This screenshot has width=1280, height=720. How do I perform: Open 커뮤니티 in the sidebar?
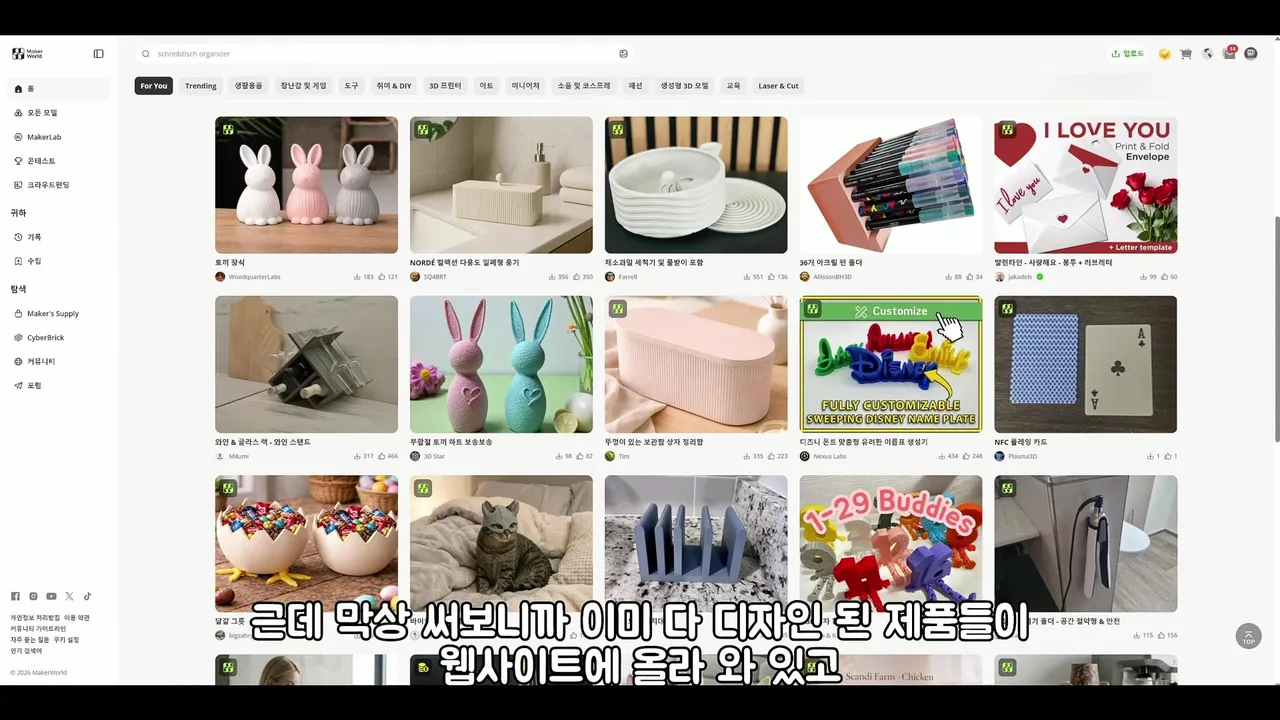60,361
